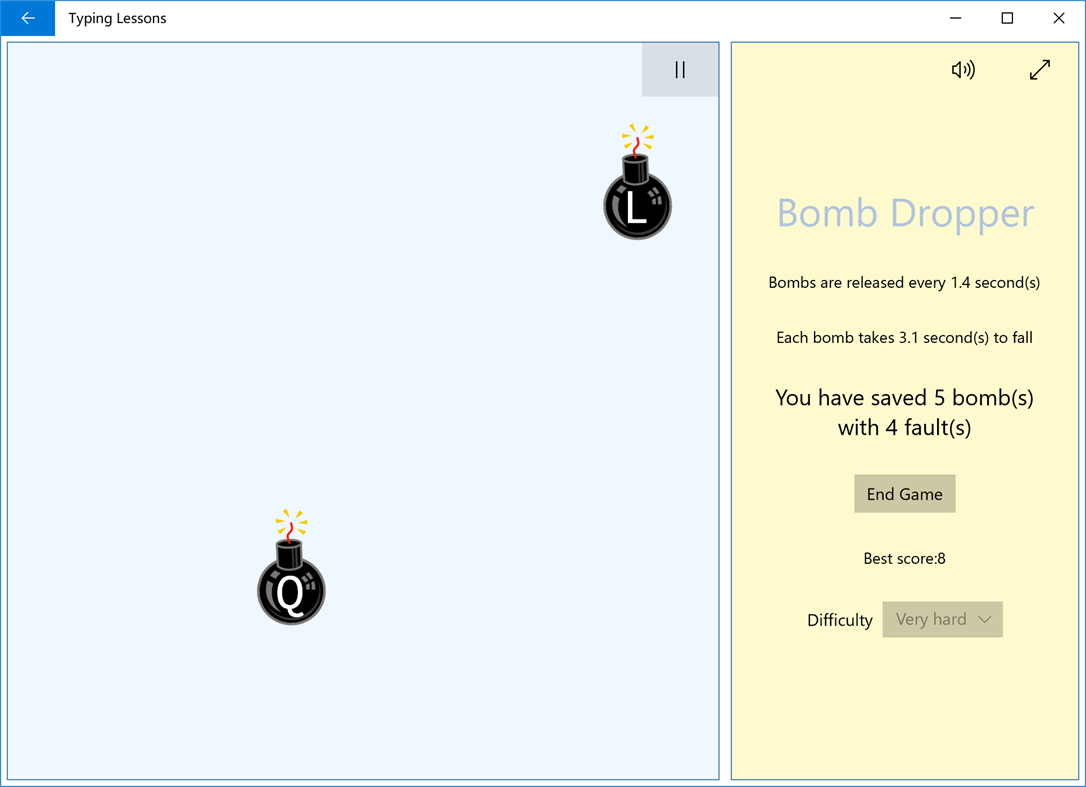Click the fuse spark on the Q bomb

[x=291, y=521]
